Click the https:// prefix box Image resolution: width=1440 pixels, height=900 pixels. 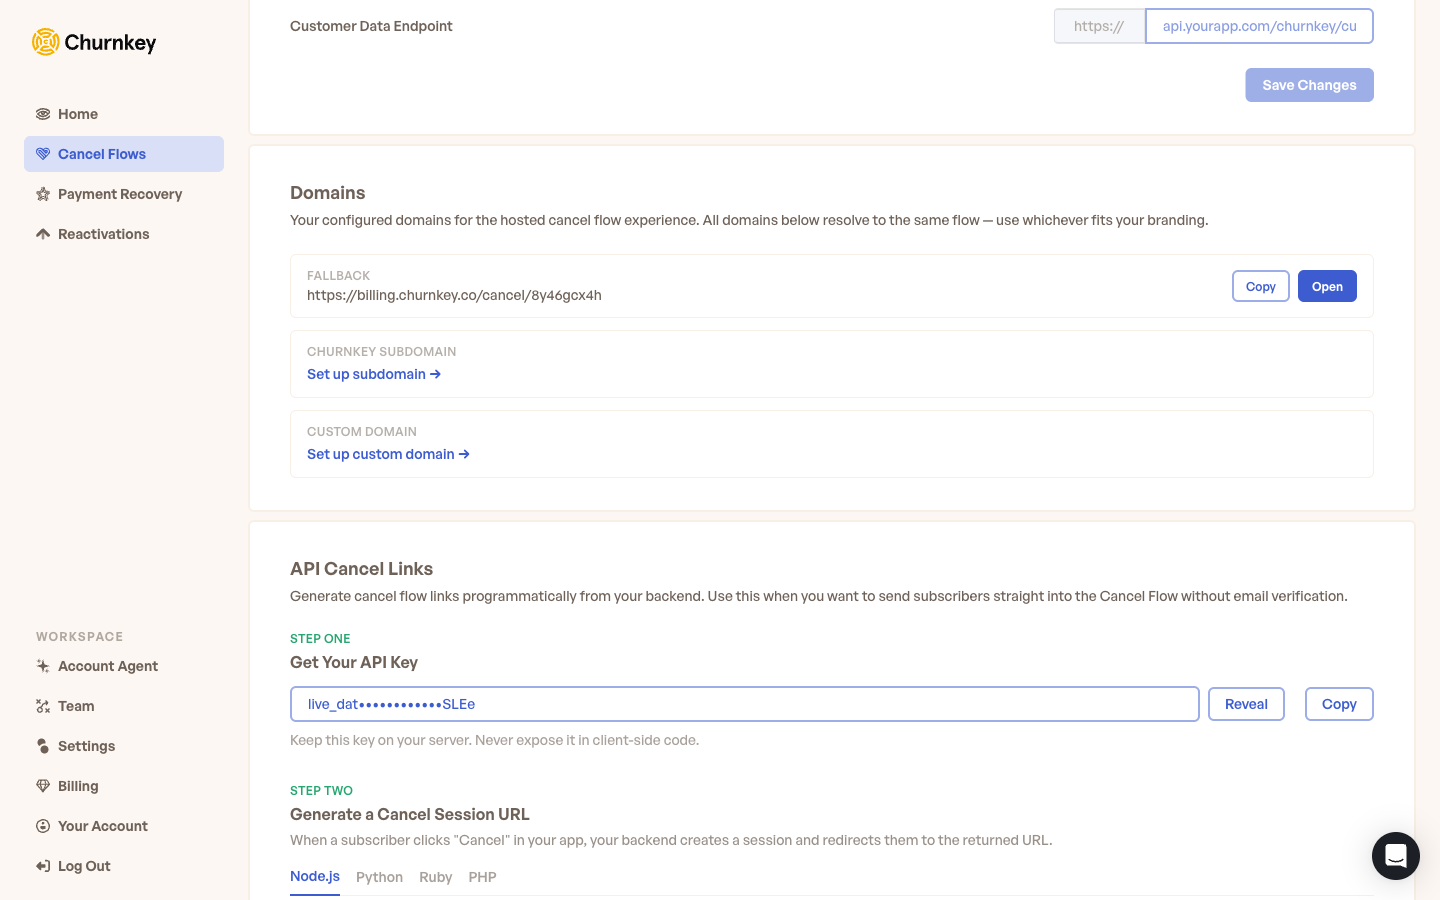point(1099,26)
